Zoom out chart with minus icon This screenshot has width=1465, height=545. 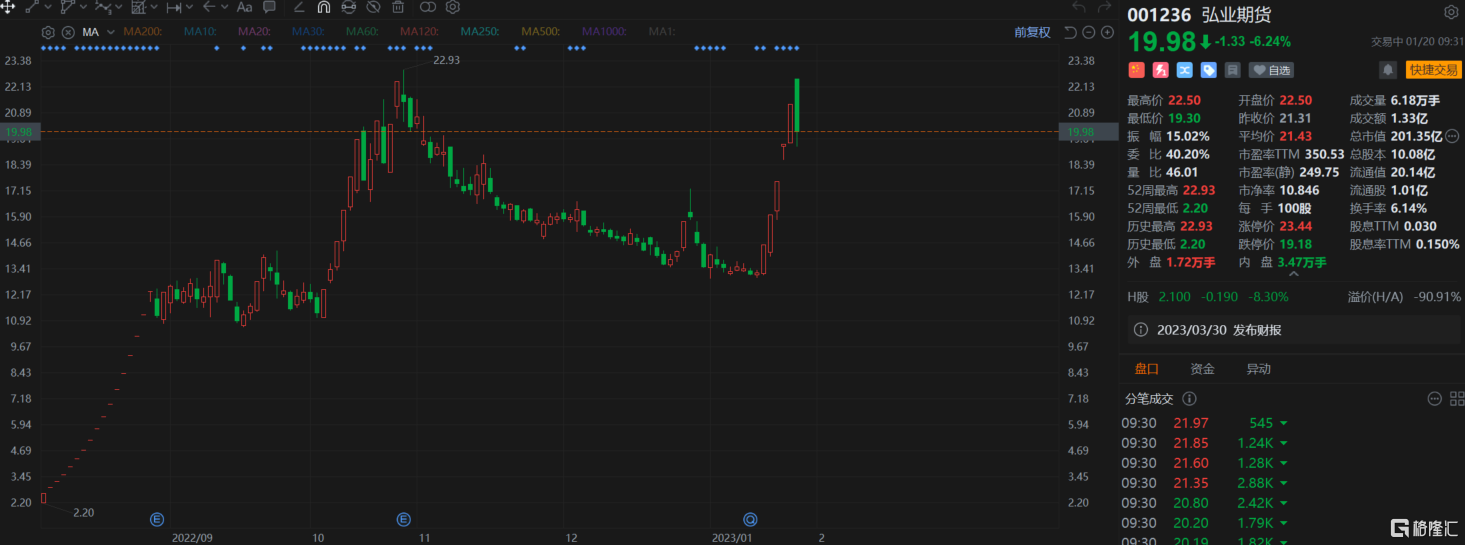coord(1088,32)
